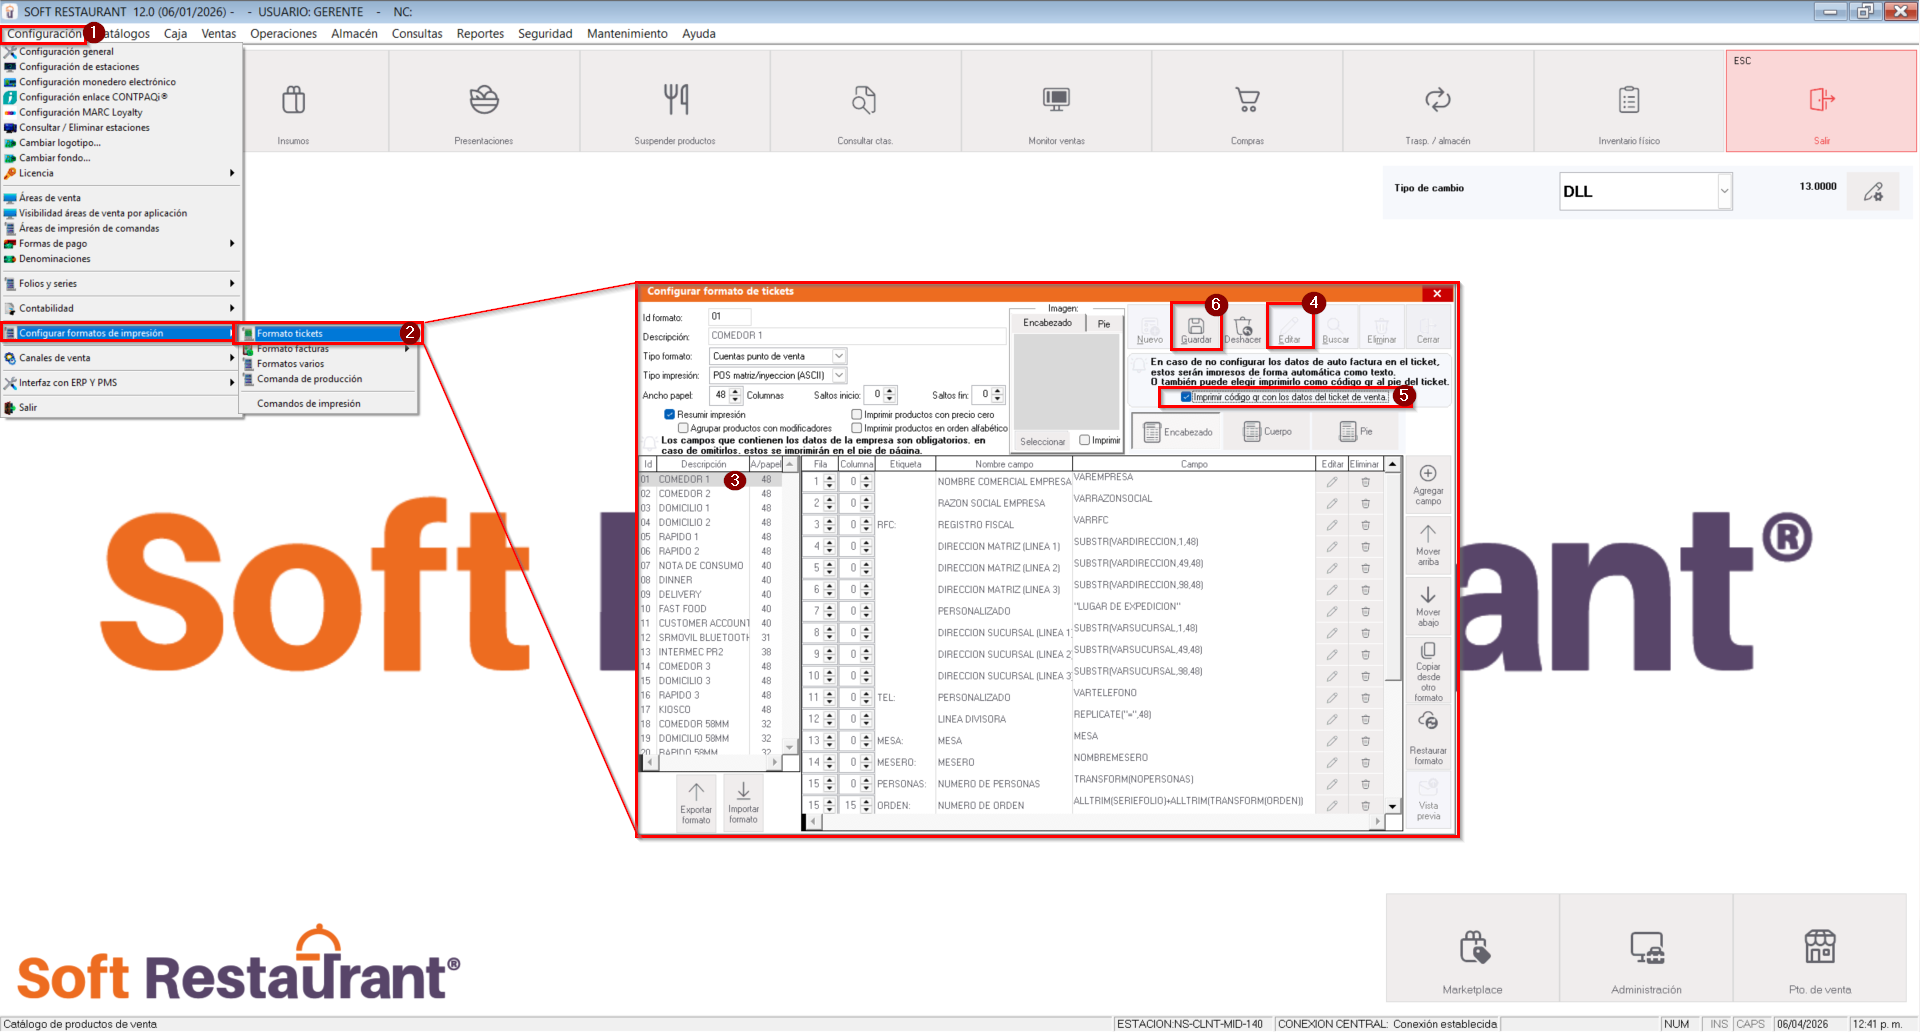Open the Marketplace module

(1473, 949)
